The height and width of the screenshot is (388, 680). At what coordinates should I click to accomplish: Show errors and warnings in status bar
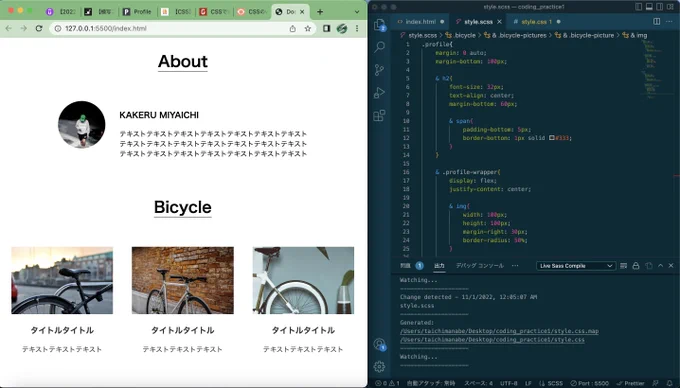tap(387, 383)
